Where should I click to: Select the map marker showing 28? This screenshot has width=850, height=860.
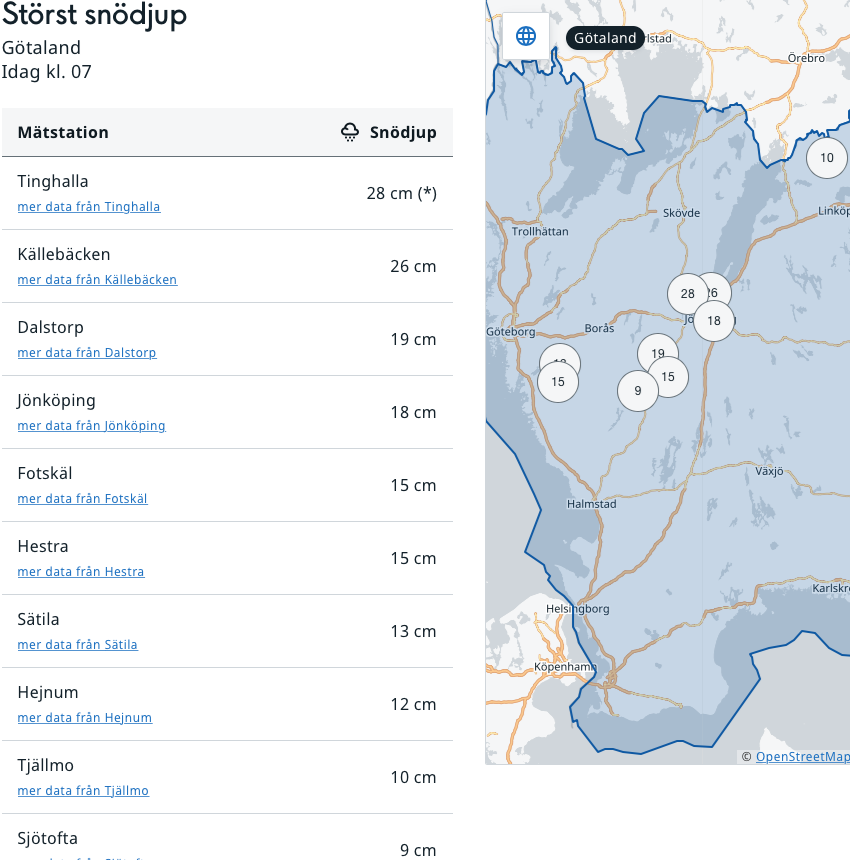point(687,293)
